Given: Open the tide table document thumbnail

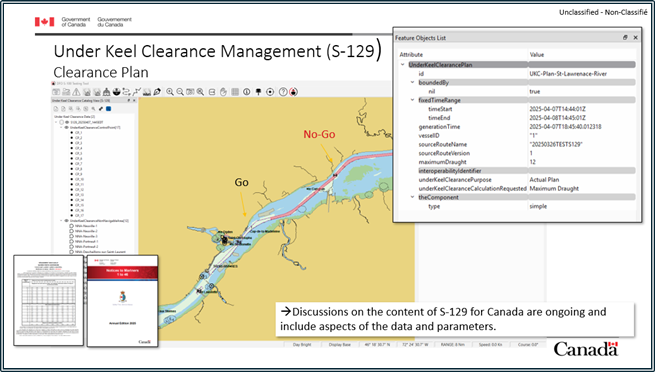Looking at the screenshot, I should pyautogui.click(x=48, y=301).
